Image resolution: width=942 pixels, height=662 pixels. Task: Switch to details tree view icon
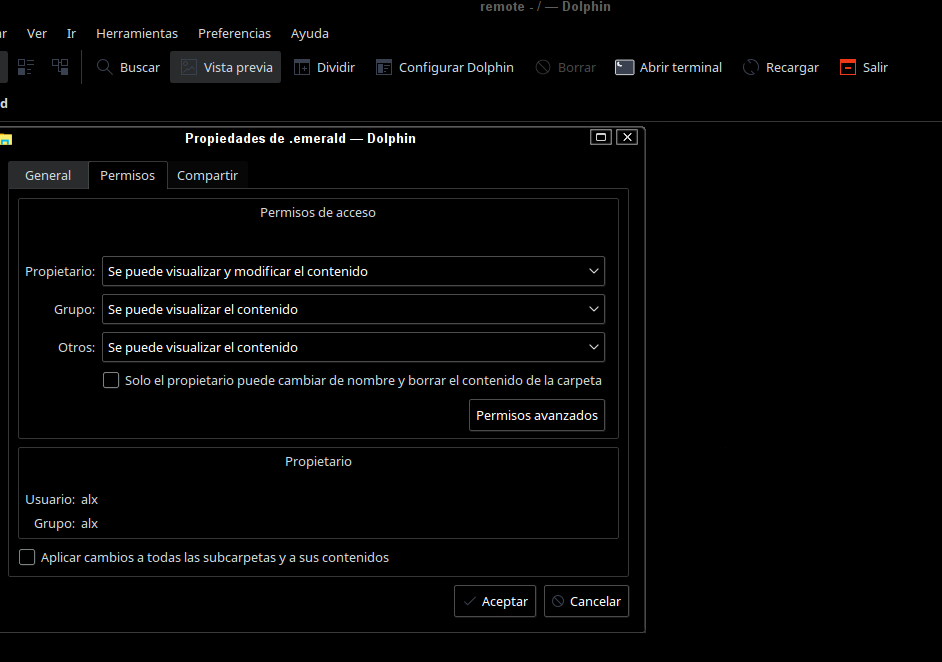pos(60,67)
